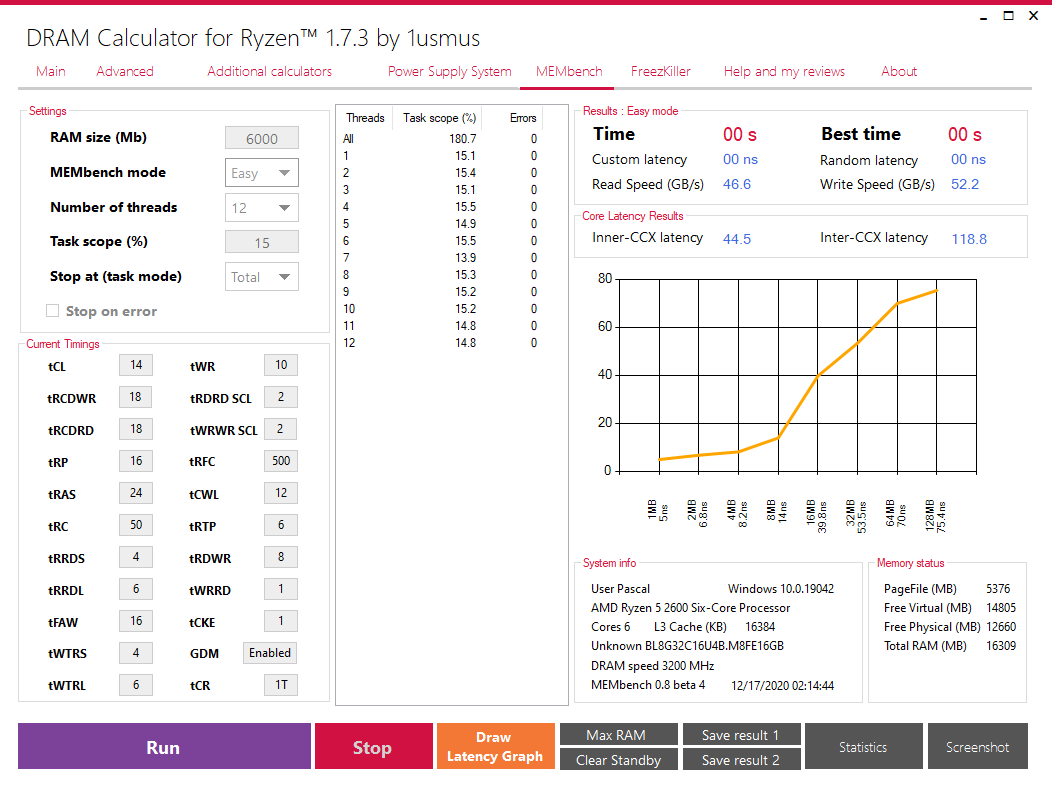The height and width of the screenshot is (791, 1052).
Task: Select the All threads row
Action: 441,138
